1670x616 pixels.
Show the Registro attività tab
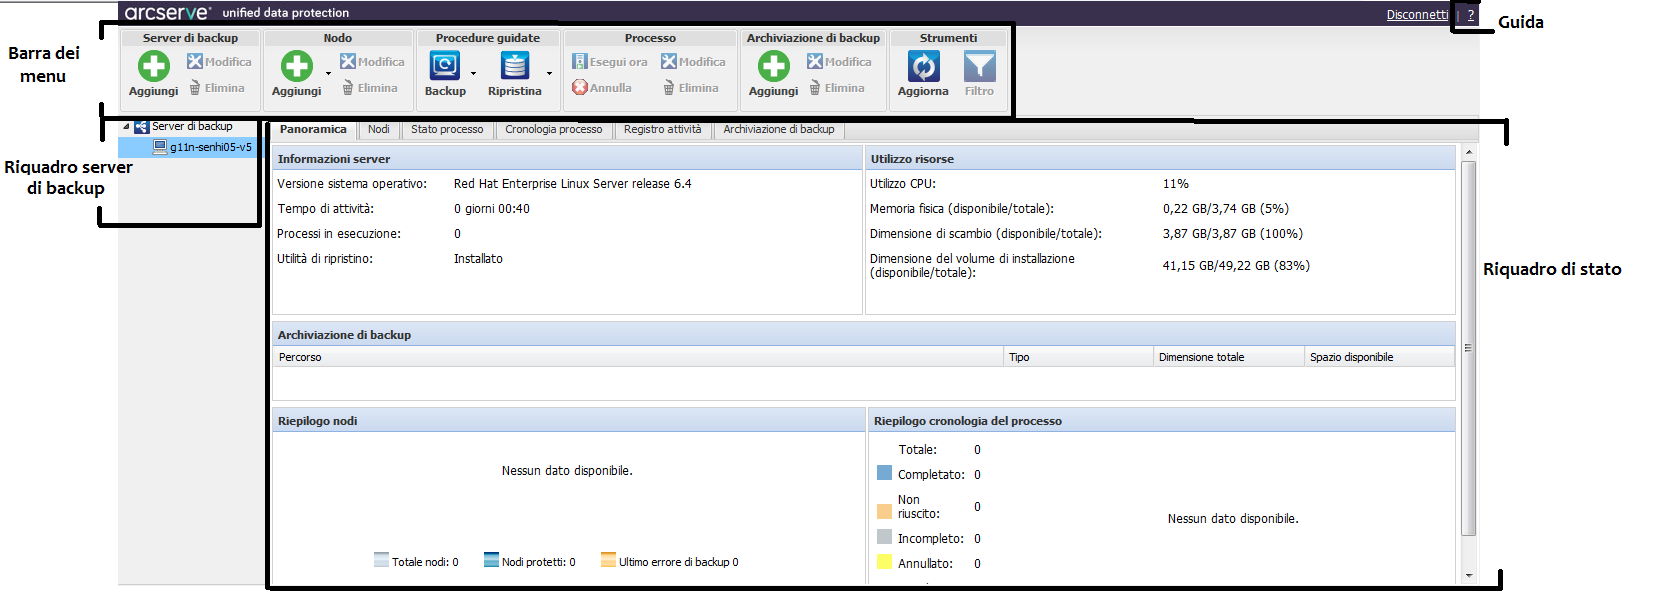tap(662, 129)
